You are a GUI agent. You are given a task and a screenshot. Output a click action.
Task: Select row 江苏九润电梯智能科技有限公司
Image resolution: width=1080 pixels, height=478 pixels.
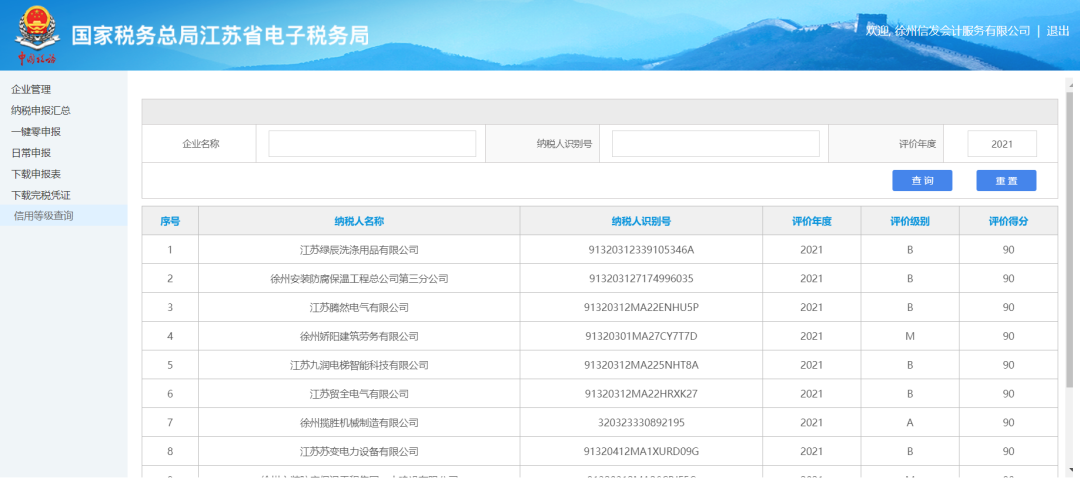click(x=600, y=365)
